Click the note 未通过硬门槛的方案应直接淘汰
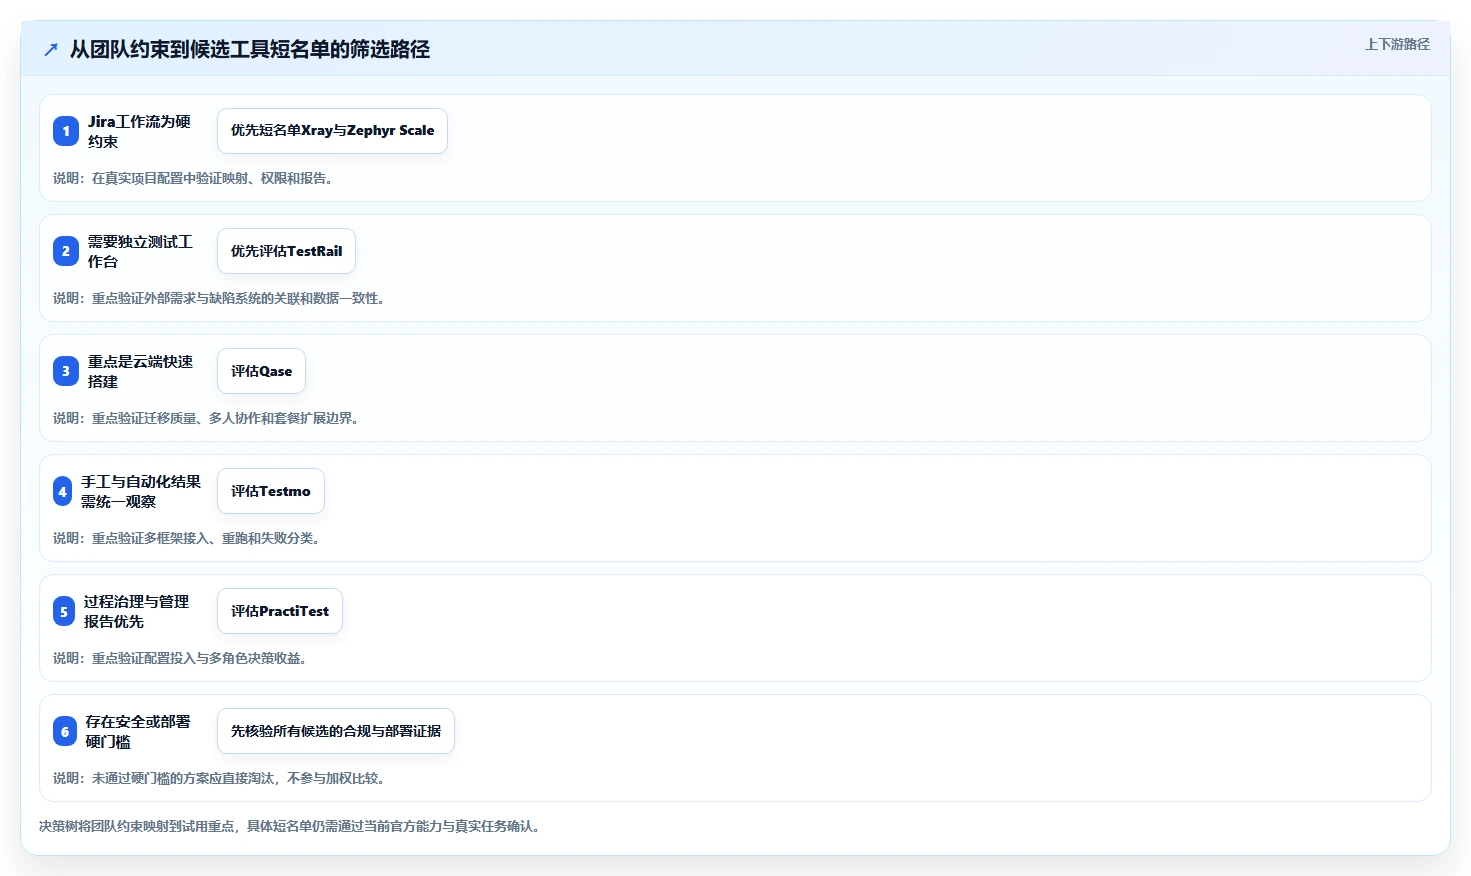Image resolution: width=1471 pixels, height=876 pixels. coord(219,778)
